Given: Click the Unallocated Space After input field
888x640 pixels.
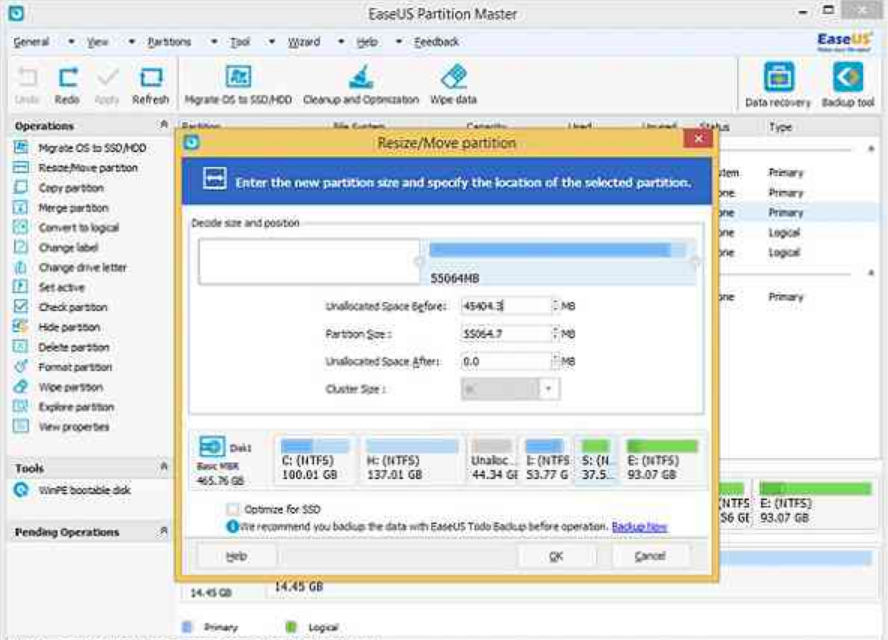Looking at the screenshot, I should tap(506, 361).
